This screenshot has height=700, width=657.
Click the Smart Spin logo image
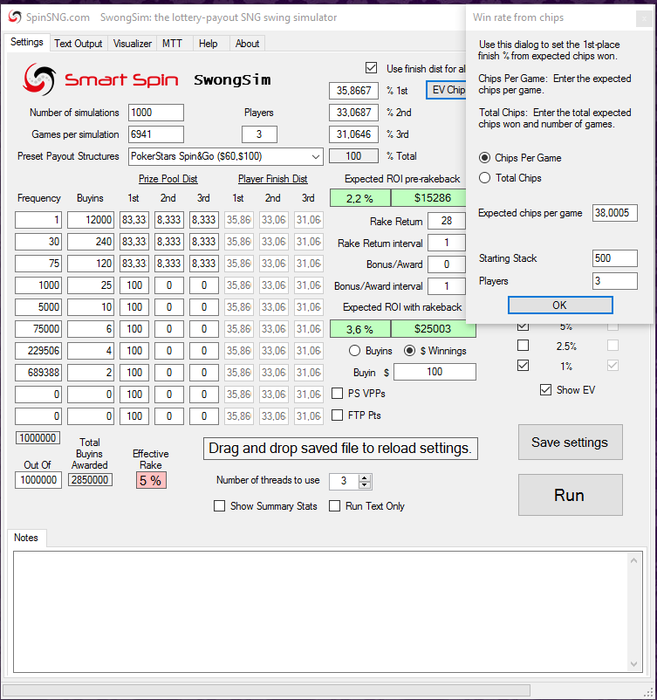pos(100,79)
